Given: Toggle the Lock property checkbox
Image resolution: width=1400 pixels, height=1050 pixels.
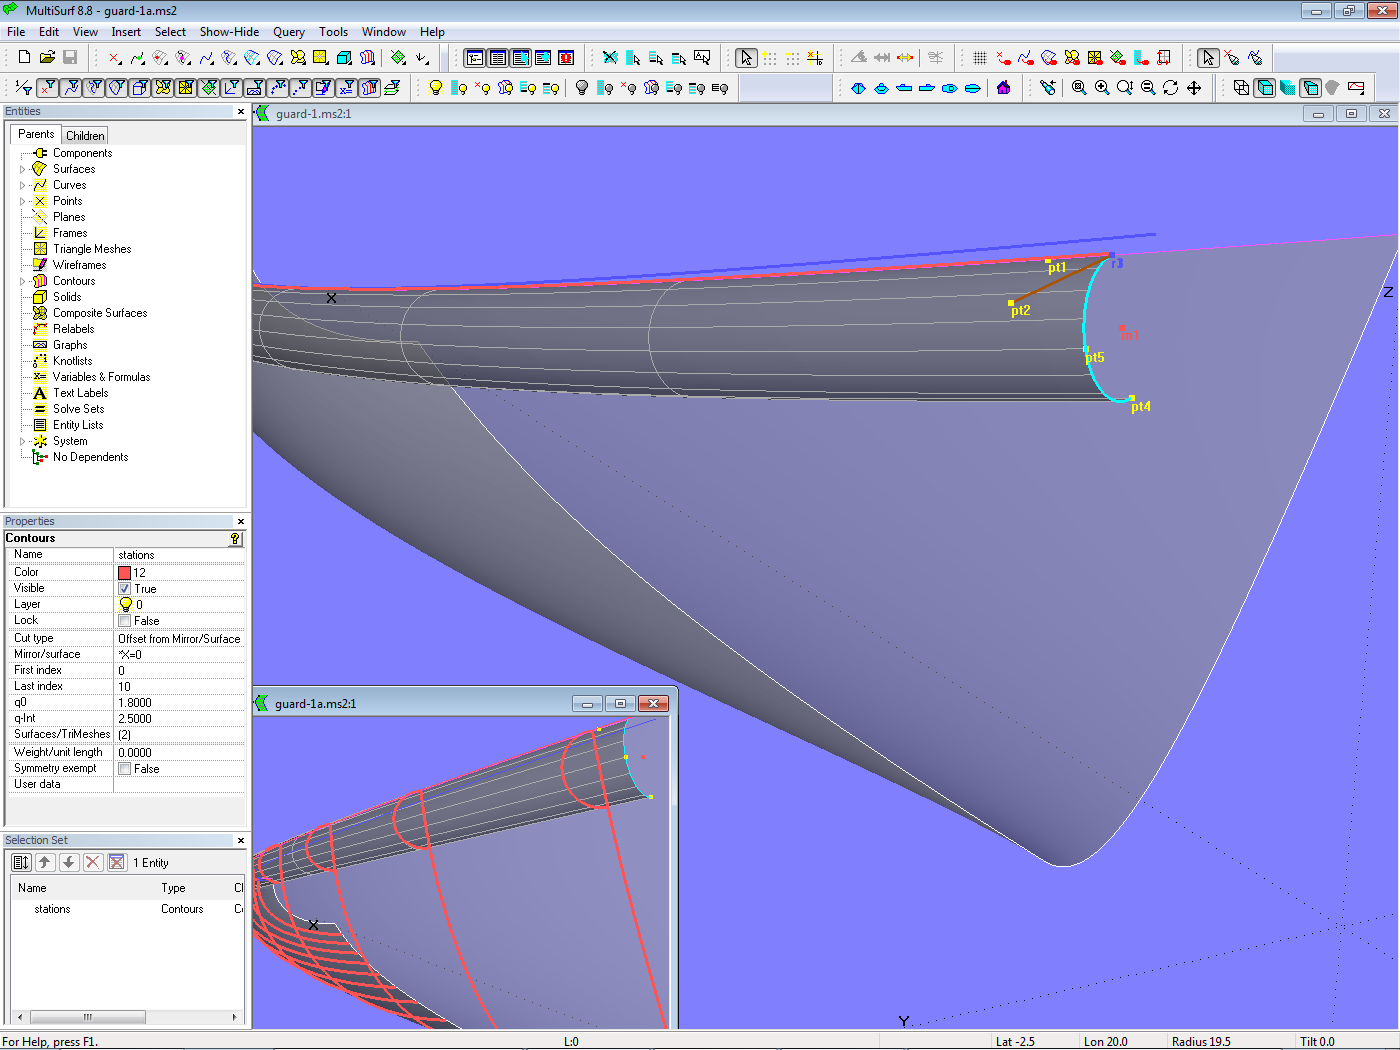Looking at the screenshot, I should tap(125, 621).
